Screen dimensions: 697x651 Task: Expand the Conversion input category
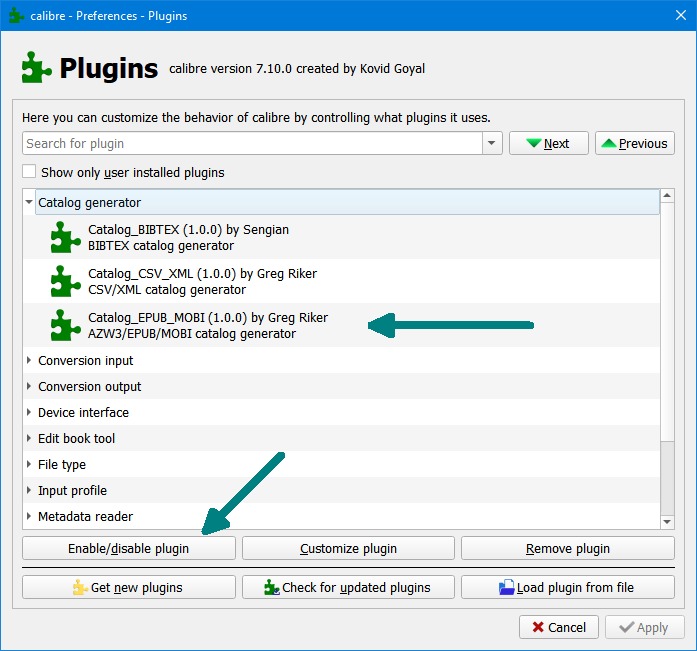pyautogui.click(x=29, y=360)
